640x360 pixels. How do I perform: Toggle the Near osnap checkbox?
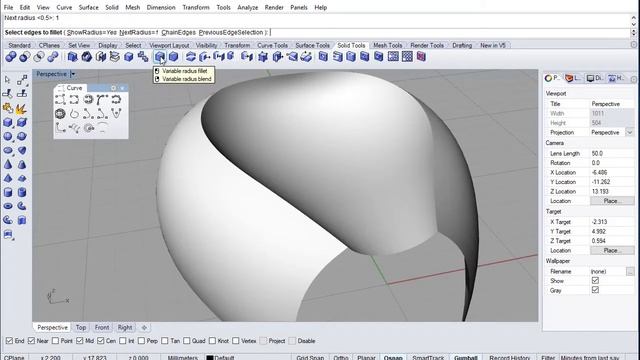[31, 341]
